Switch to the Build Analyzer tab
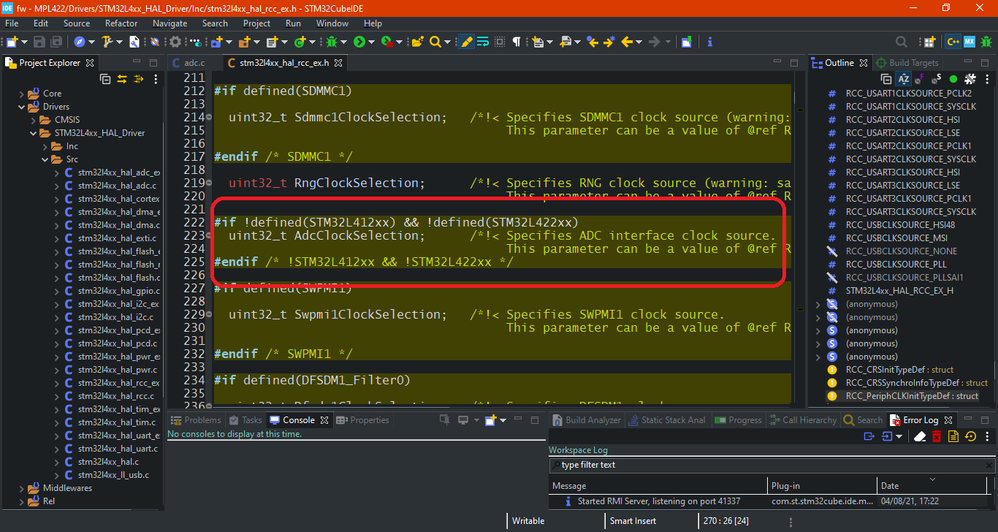 point(586,420)
